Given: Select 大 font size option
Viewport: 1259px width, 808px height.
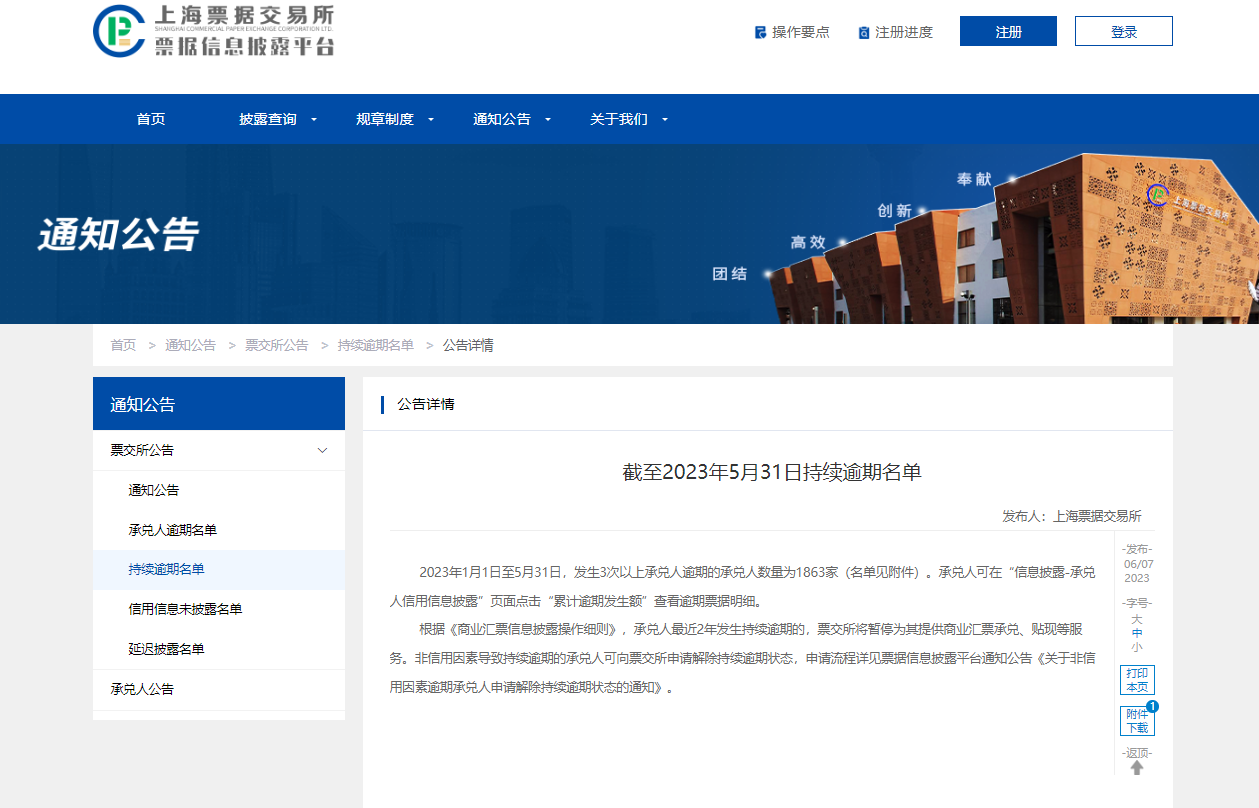Looking at the screenshot, I should [1137, 619].
